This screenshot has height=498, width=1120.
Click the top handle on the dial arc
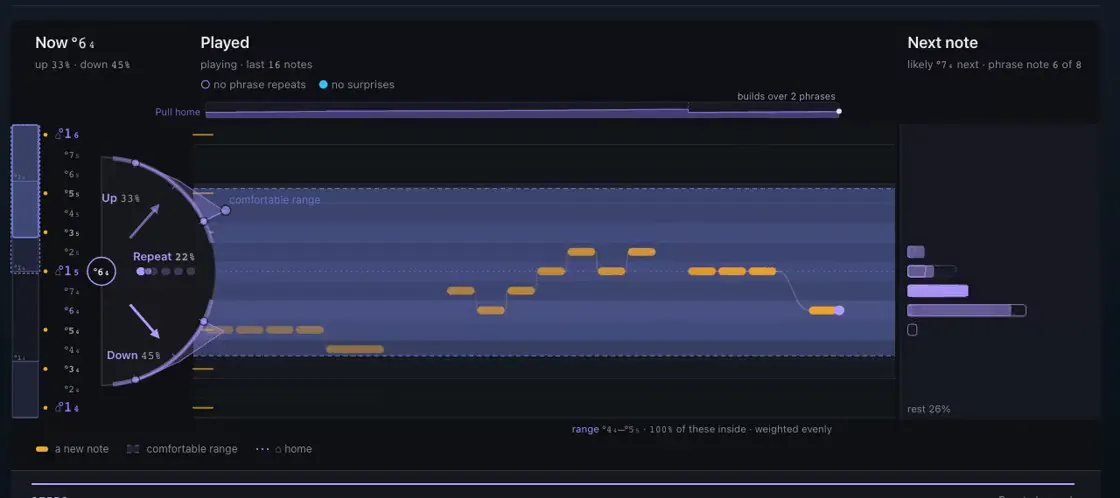(x=135, y=163)
